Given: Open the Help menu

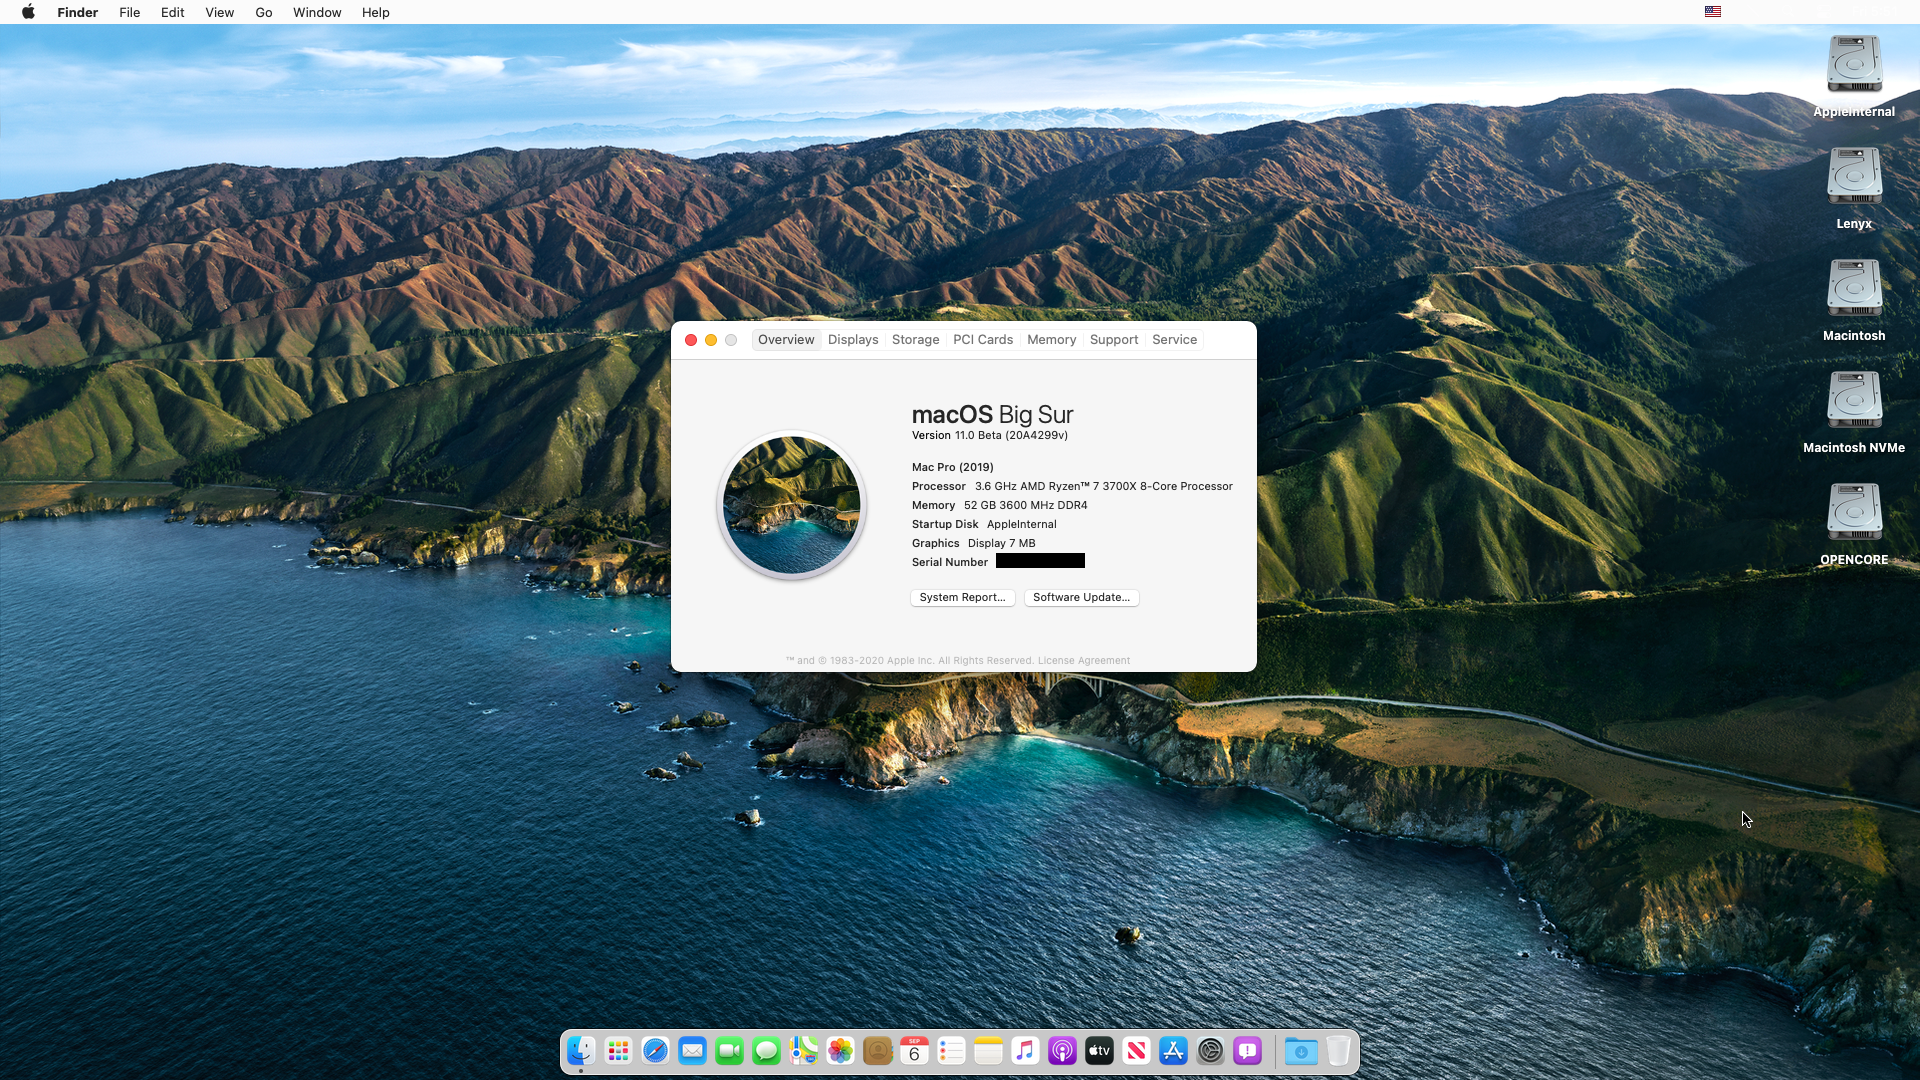Looking at the screenshot, I should point(375,12).
